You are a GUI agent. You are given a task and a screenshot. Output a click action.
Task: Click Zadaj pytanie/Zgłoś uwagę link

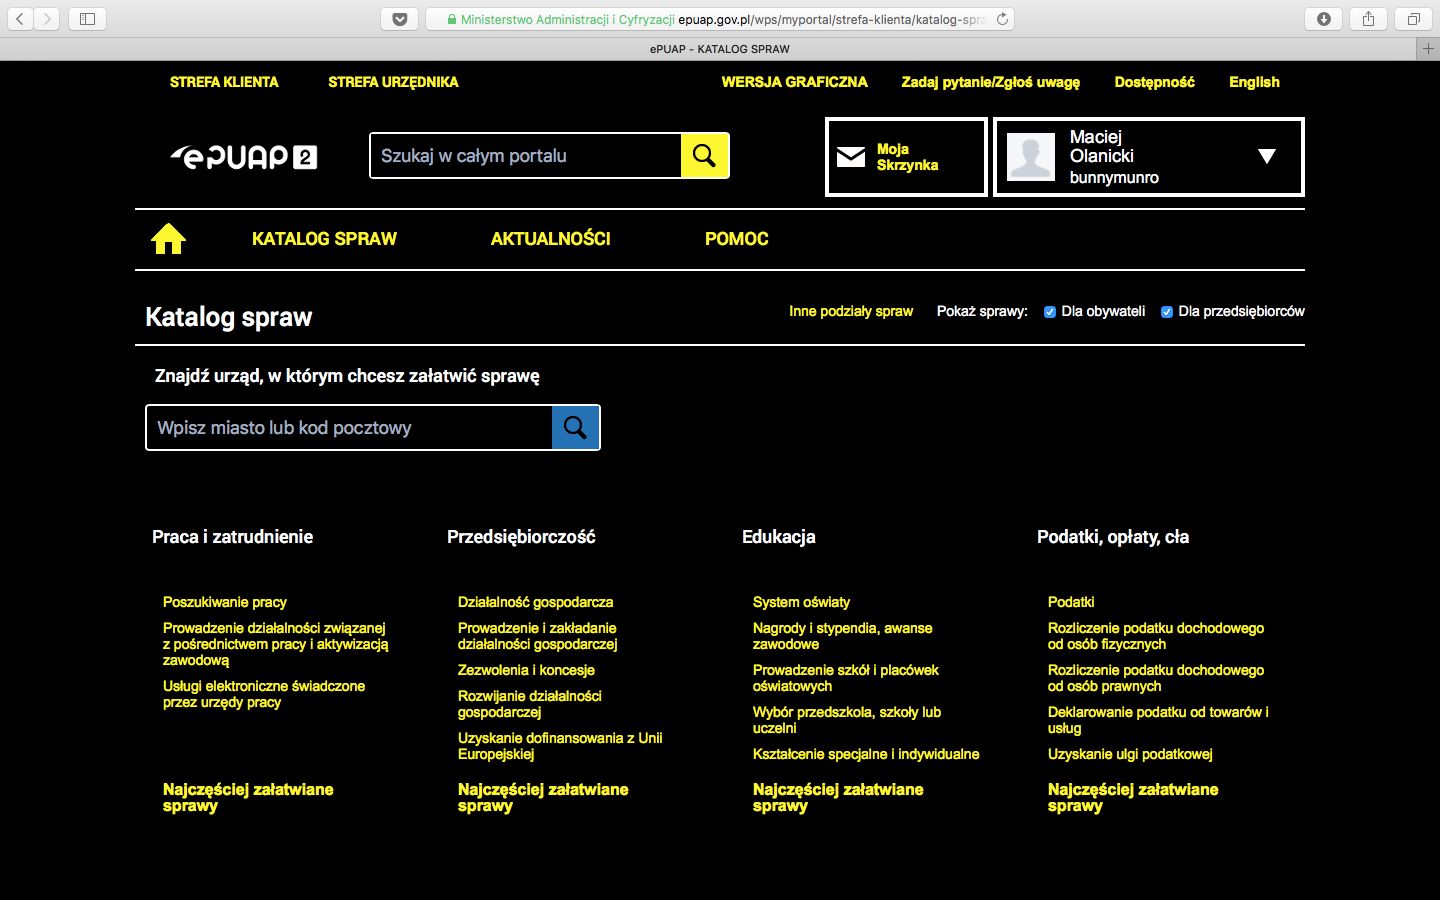tap(990, 82)
